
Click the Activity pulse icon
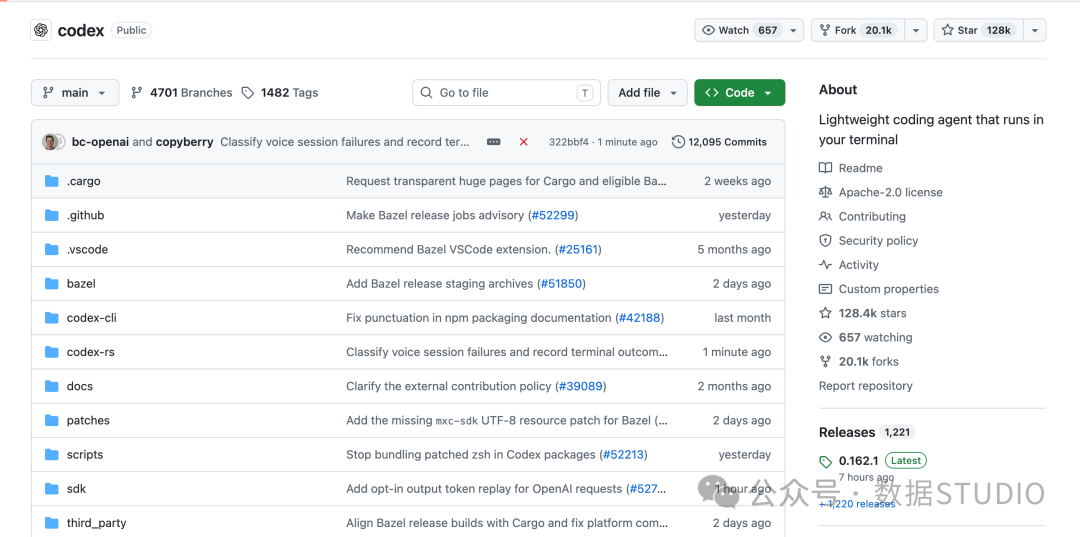(x=825, y=264)
